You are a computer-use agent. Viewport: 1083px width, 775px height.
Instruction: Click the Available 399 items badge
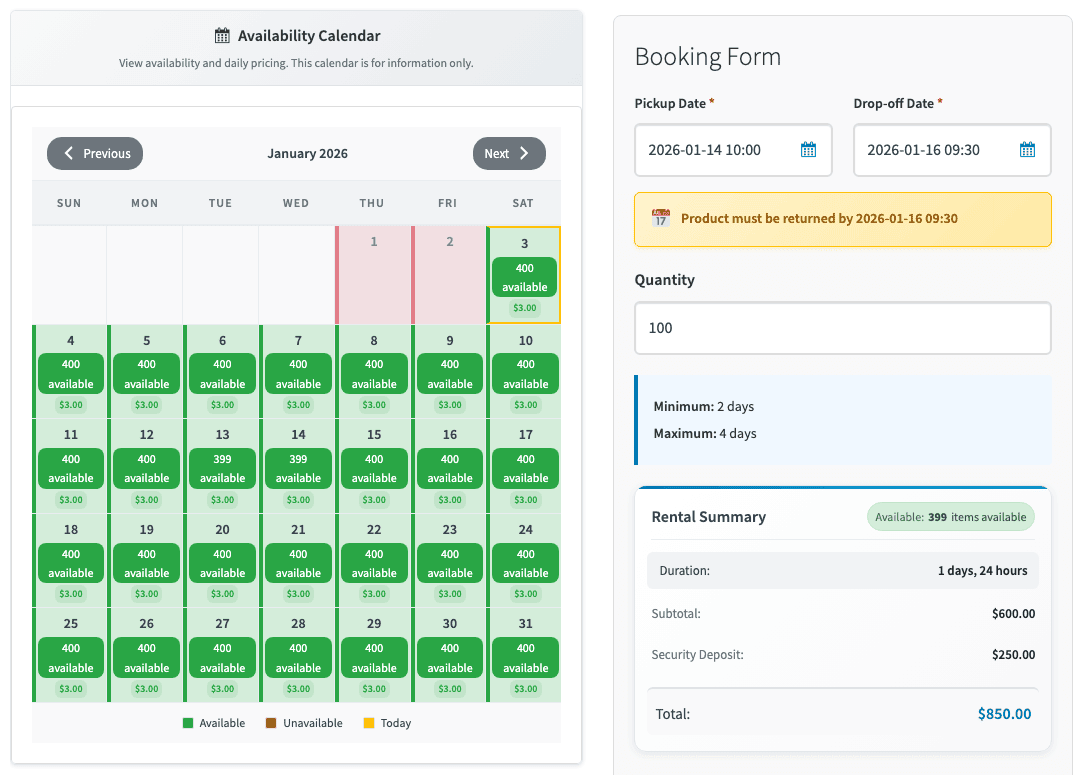[x=950, y=517]
